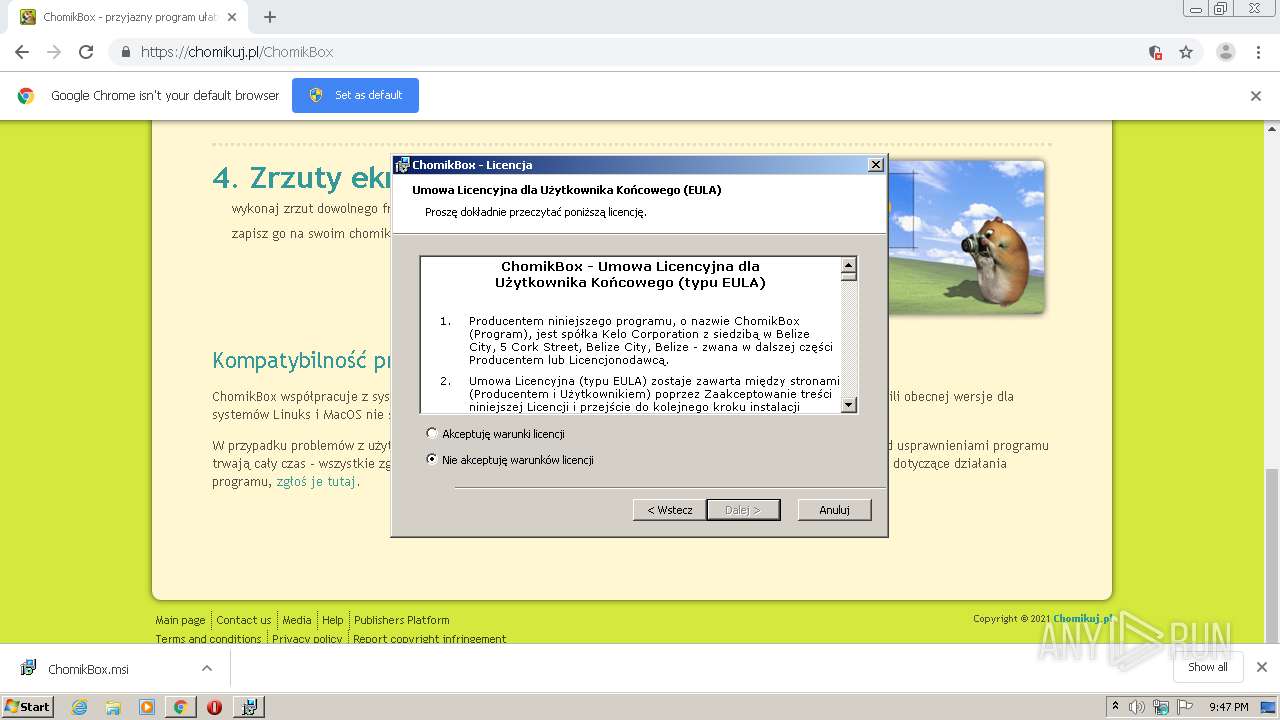
Task: Switch to Chrome taskbar button
Action: coord(180,707)
